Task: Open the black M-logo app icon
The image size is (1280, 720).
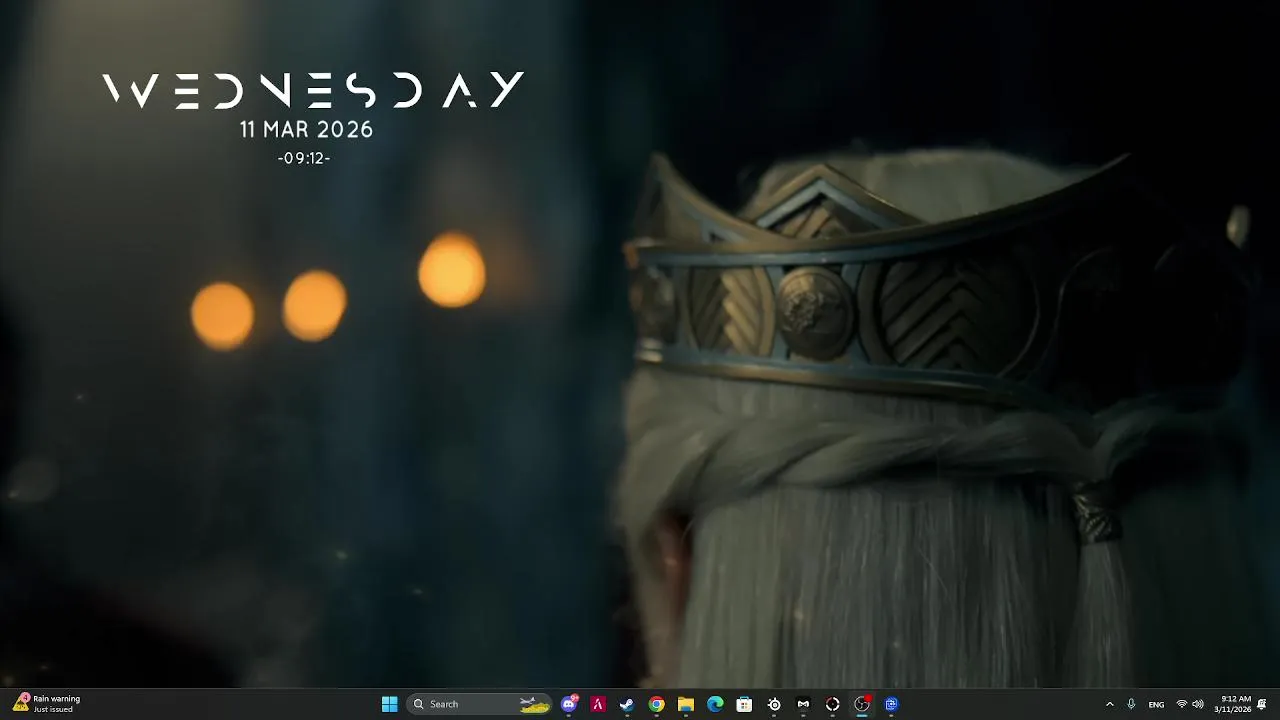Action: click(803, 704)
